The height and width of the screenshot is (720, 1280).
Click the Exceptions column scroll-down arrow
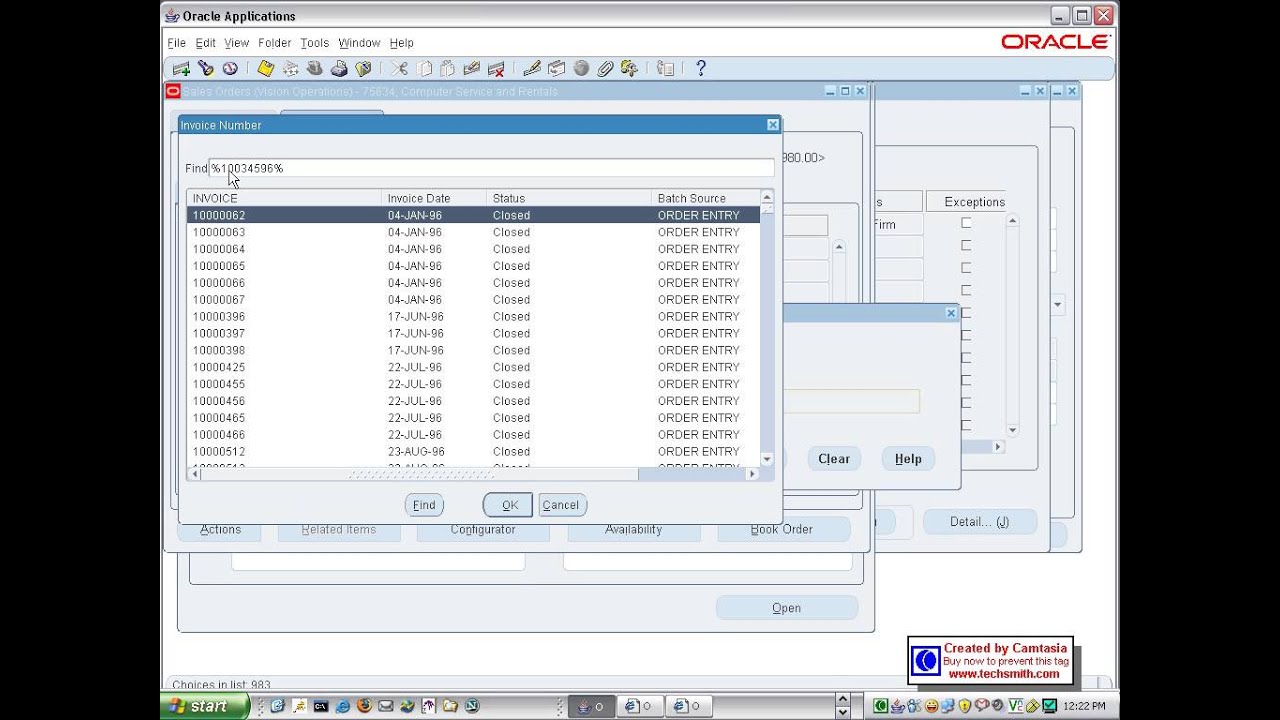pyautogui.click(x=1012, y=430)
